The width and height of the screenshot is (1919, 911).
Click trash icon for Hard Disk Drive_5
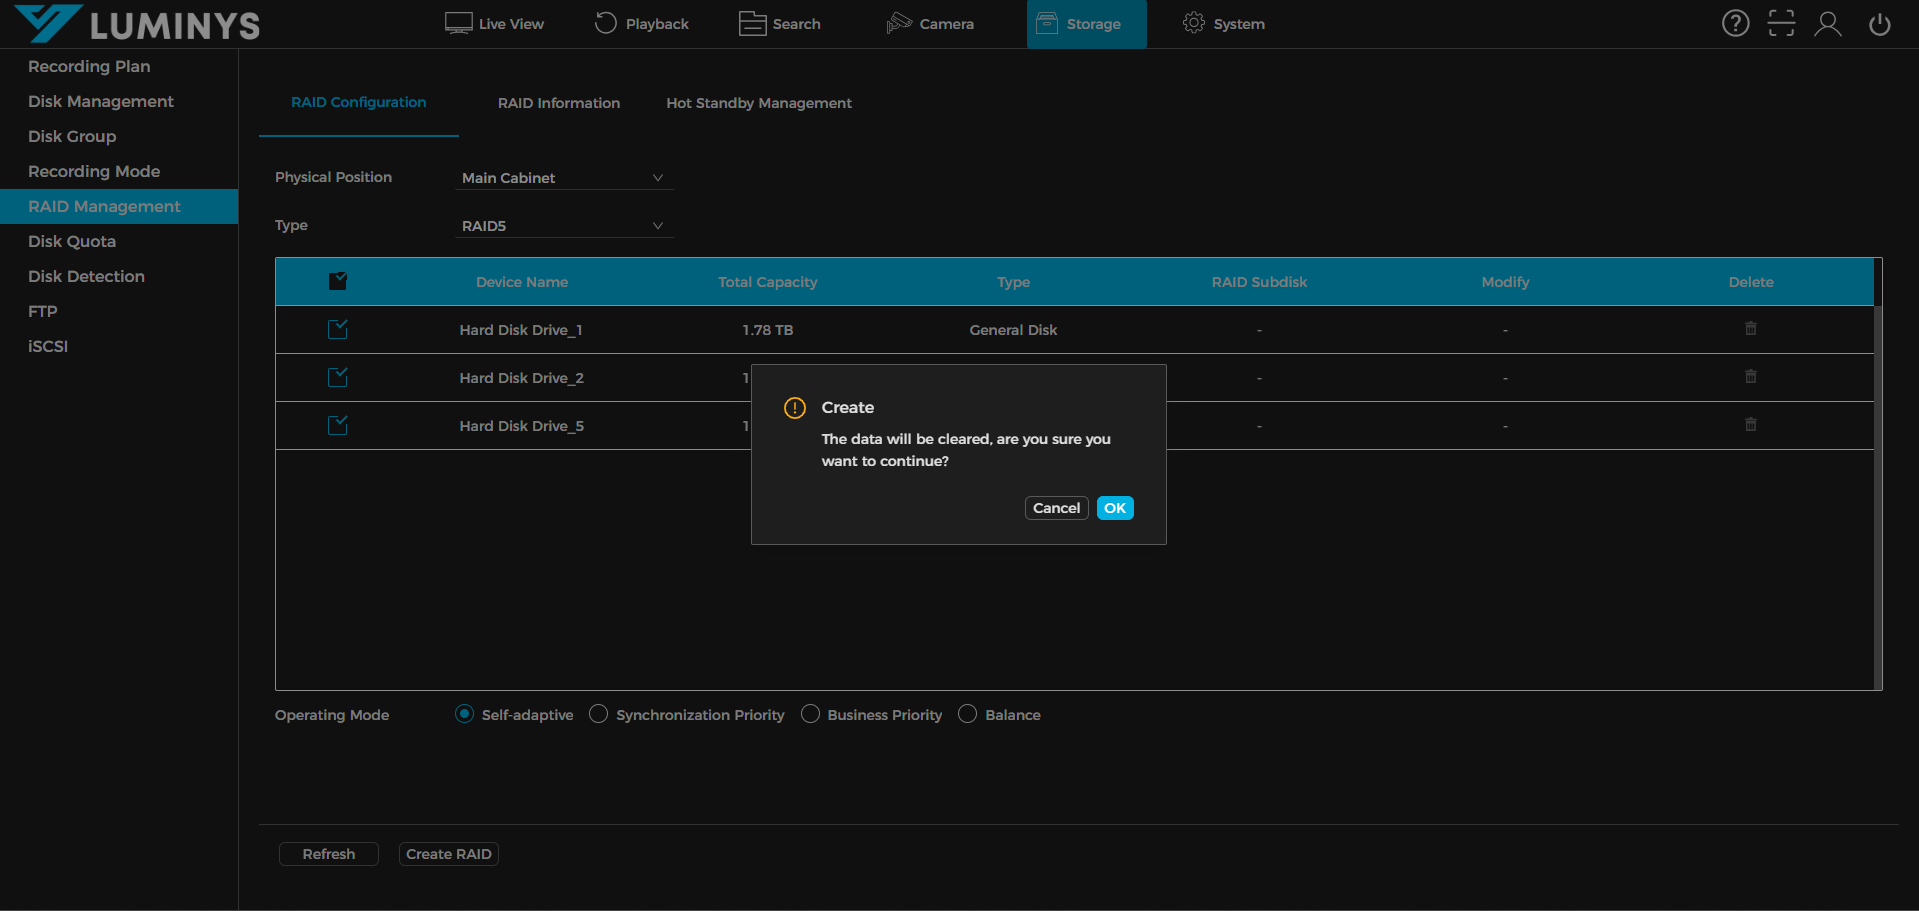[1750, 425]
